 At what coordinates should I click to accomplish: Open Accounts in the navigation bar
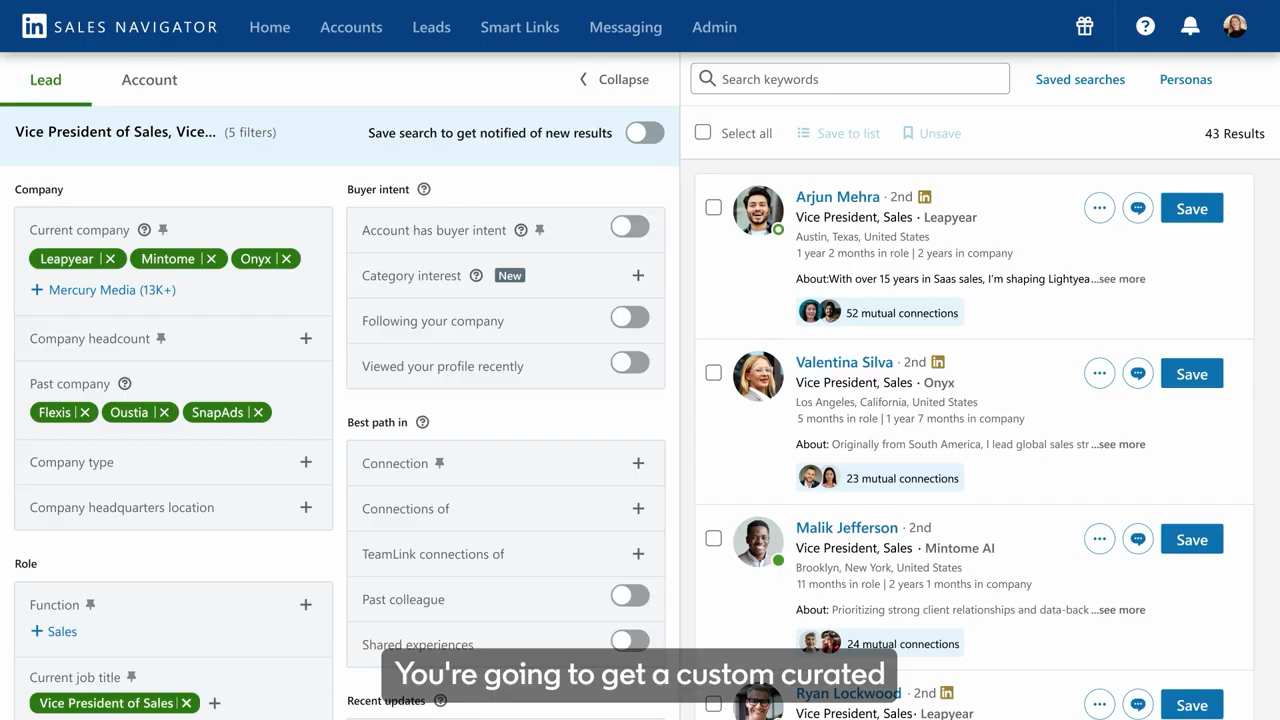point(351,27)
